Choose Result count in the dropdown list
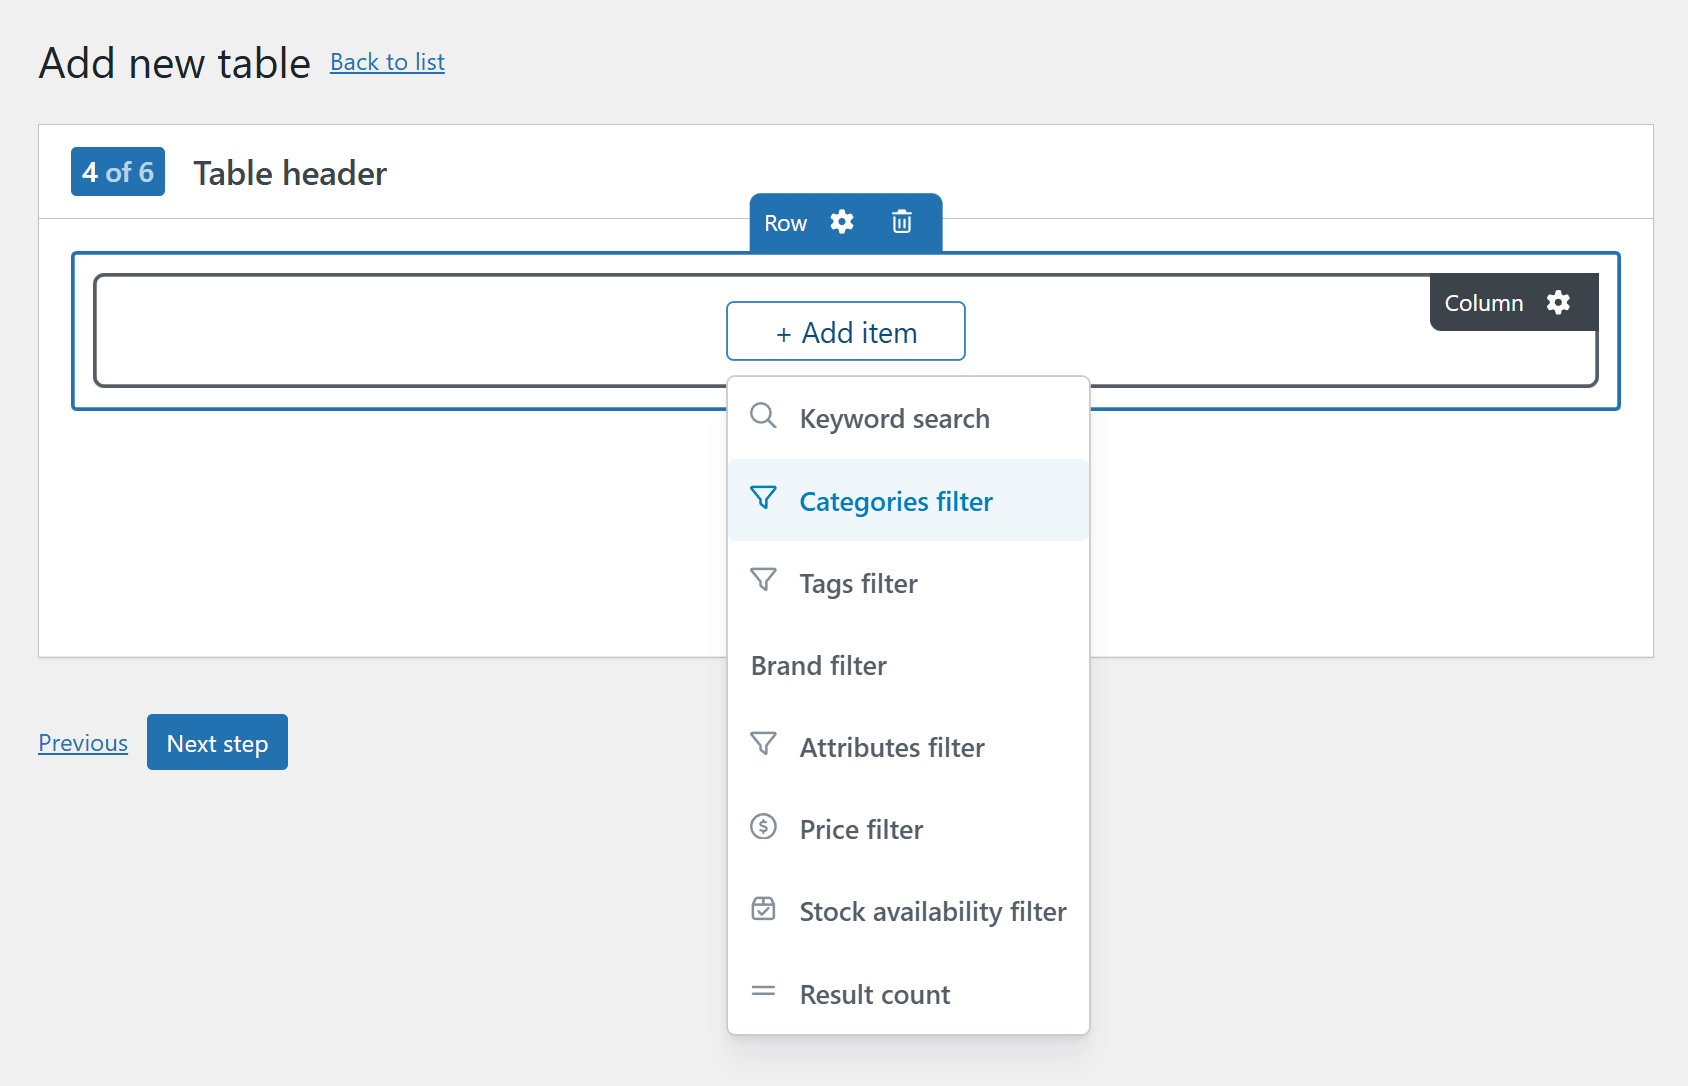This screenshot has height=1086, width=1688. (874, 994)
